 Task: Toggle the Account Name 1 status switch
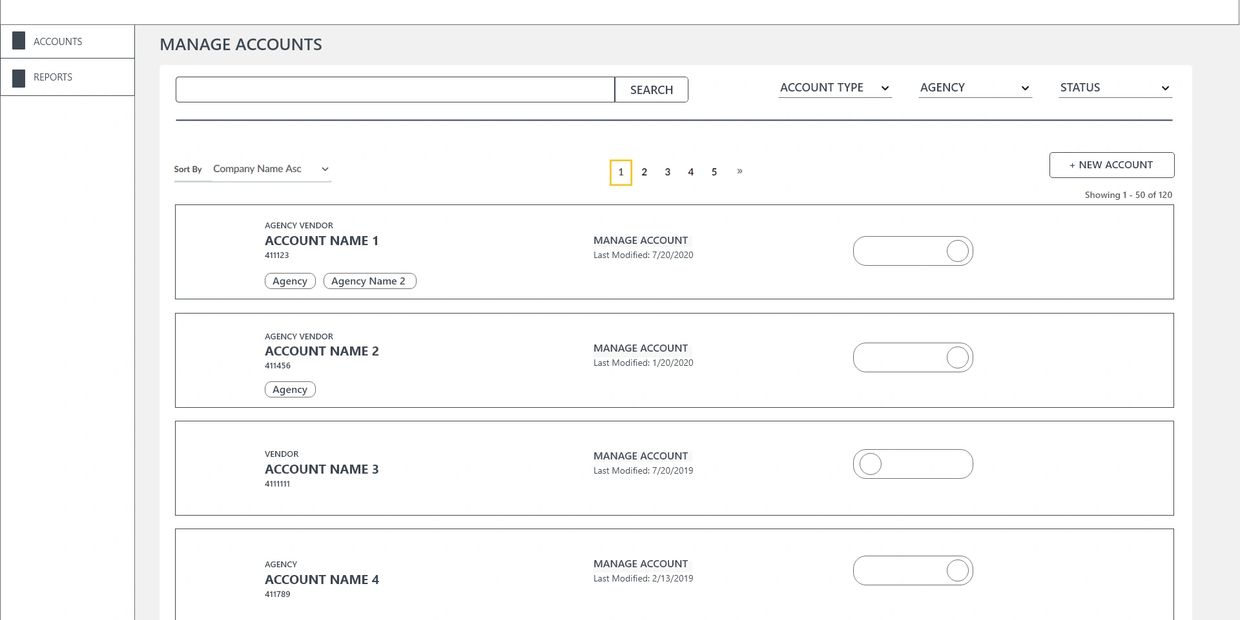912,251
